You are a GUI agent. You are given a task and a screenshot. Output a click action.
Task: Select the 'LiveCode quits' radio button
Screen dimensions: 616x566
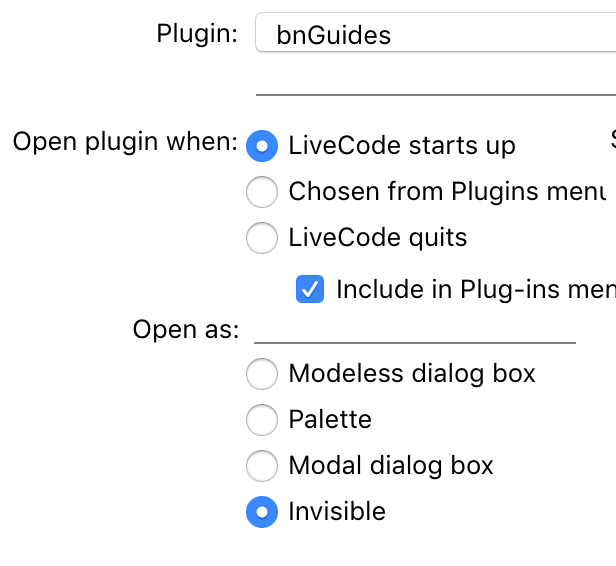261,238
